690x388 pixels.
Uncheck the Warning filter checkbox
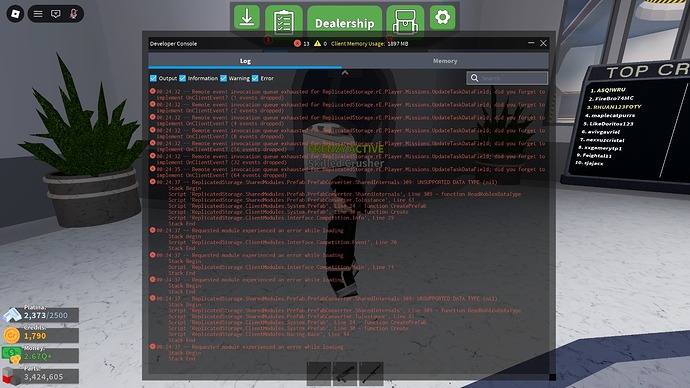(x=224, y=78)
